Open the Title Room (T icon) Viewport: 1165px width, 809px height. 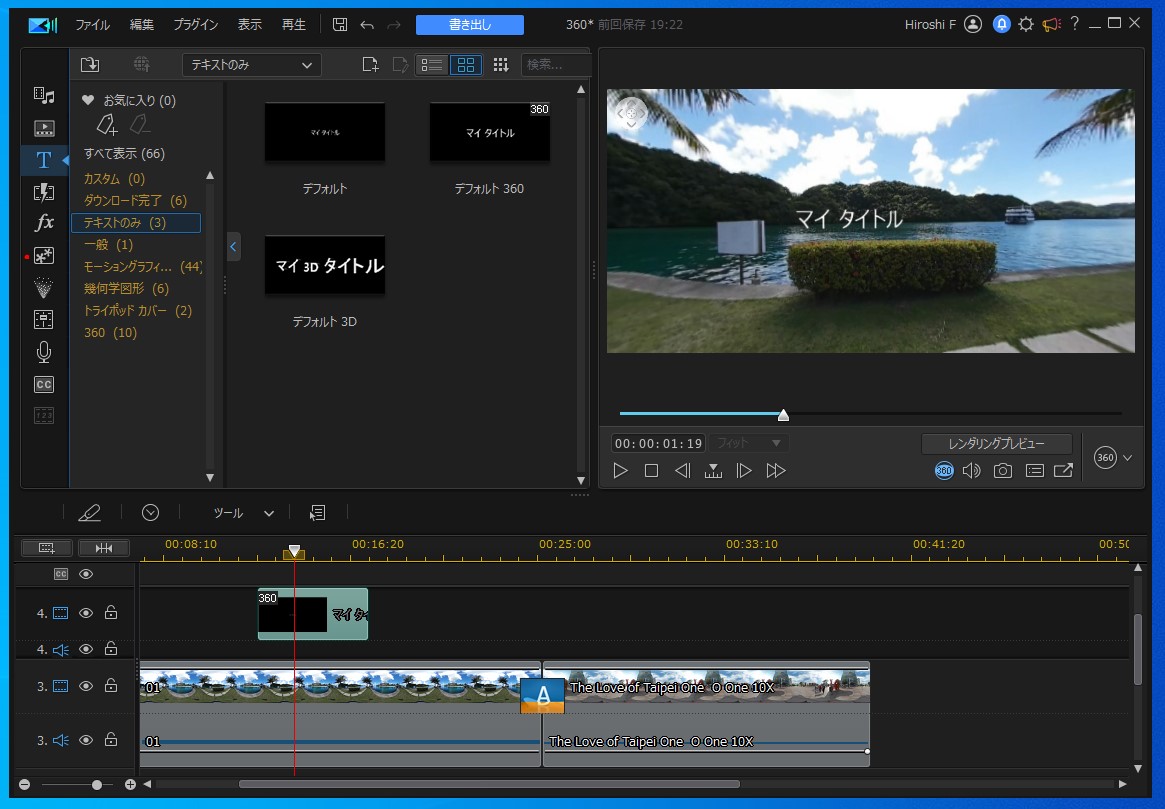[x=44, y=160]
